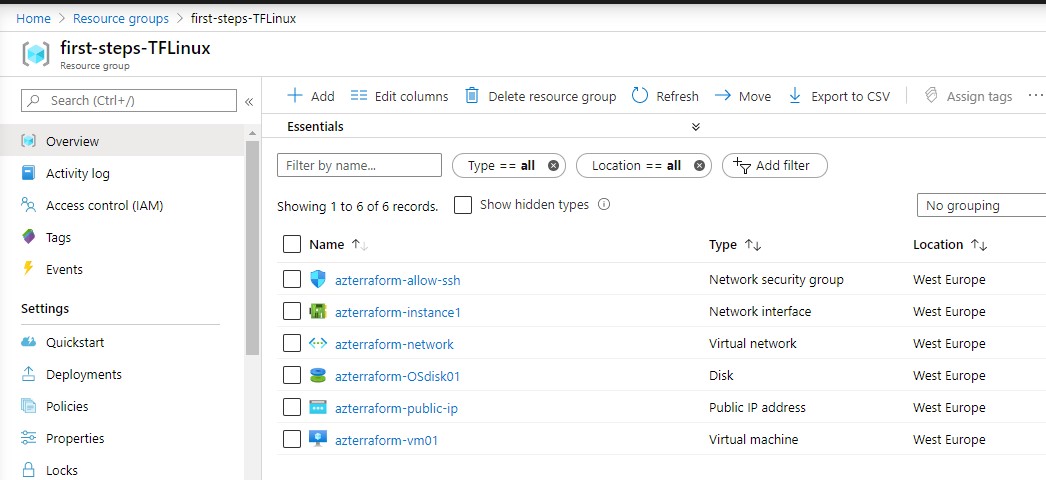The height and width of the screenshot is (480, 1046).
Task: Open Access control (IAM) in sidebar
Action: 104,206
